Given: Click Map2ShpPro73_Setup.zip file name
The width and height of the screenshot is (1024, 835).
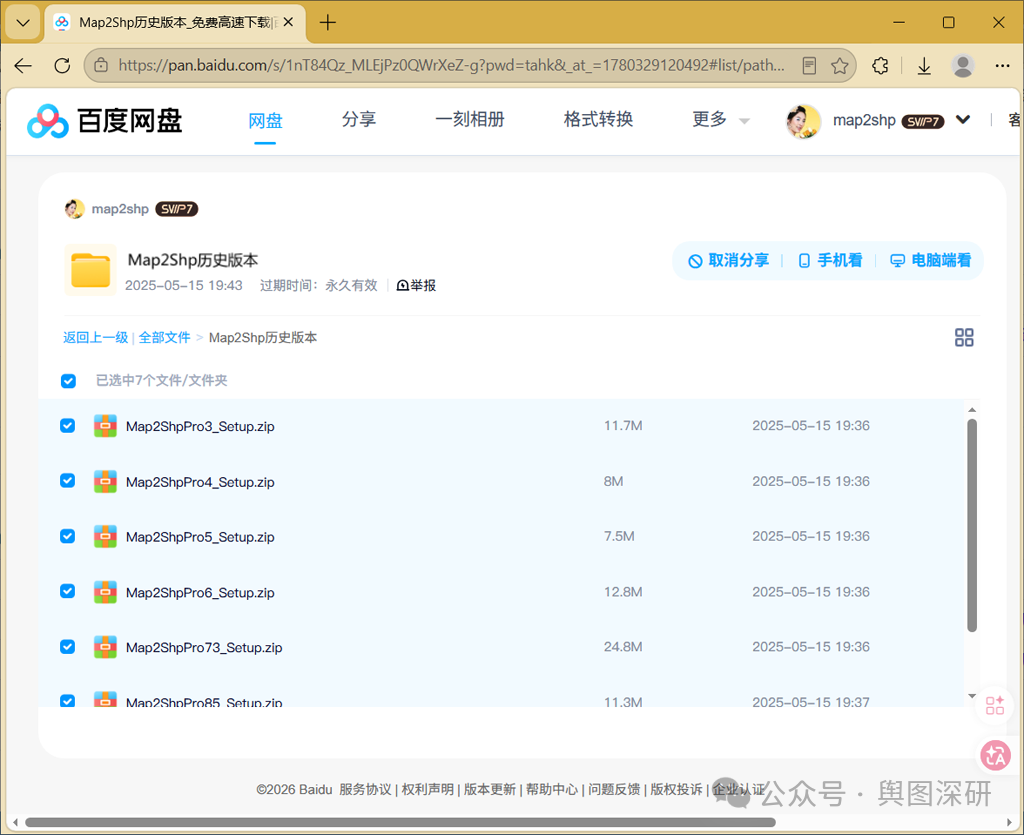Looking at the screenshot, I should 204,648.
